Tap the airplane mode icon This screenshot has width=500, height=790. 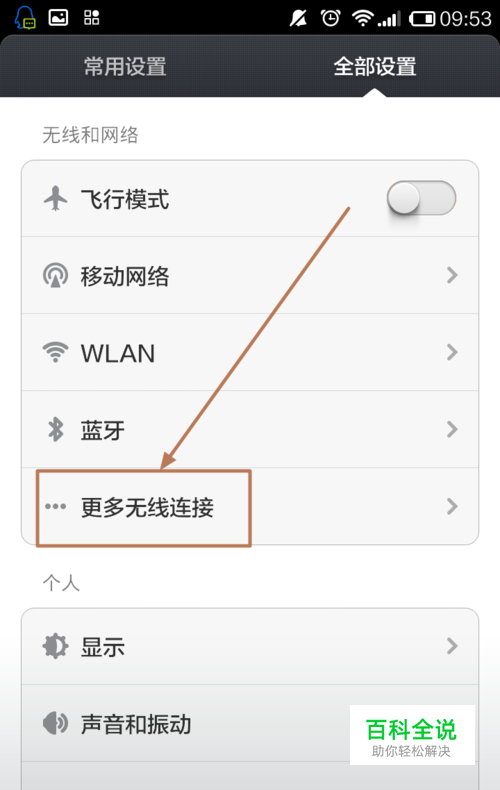[55, 199]
